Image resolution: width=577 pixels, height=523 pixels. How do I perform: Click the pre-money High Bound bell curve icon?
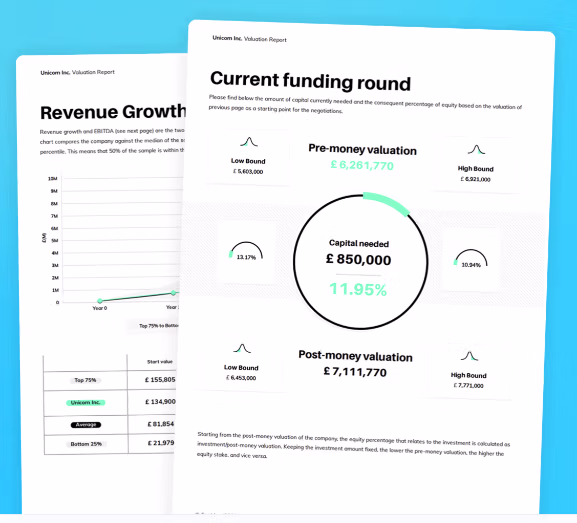(x=477, y=149)
